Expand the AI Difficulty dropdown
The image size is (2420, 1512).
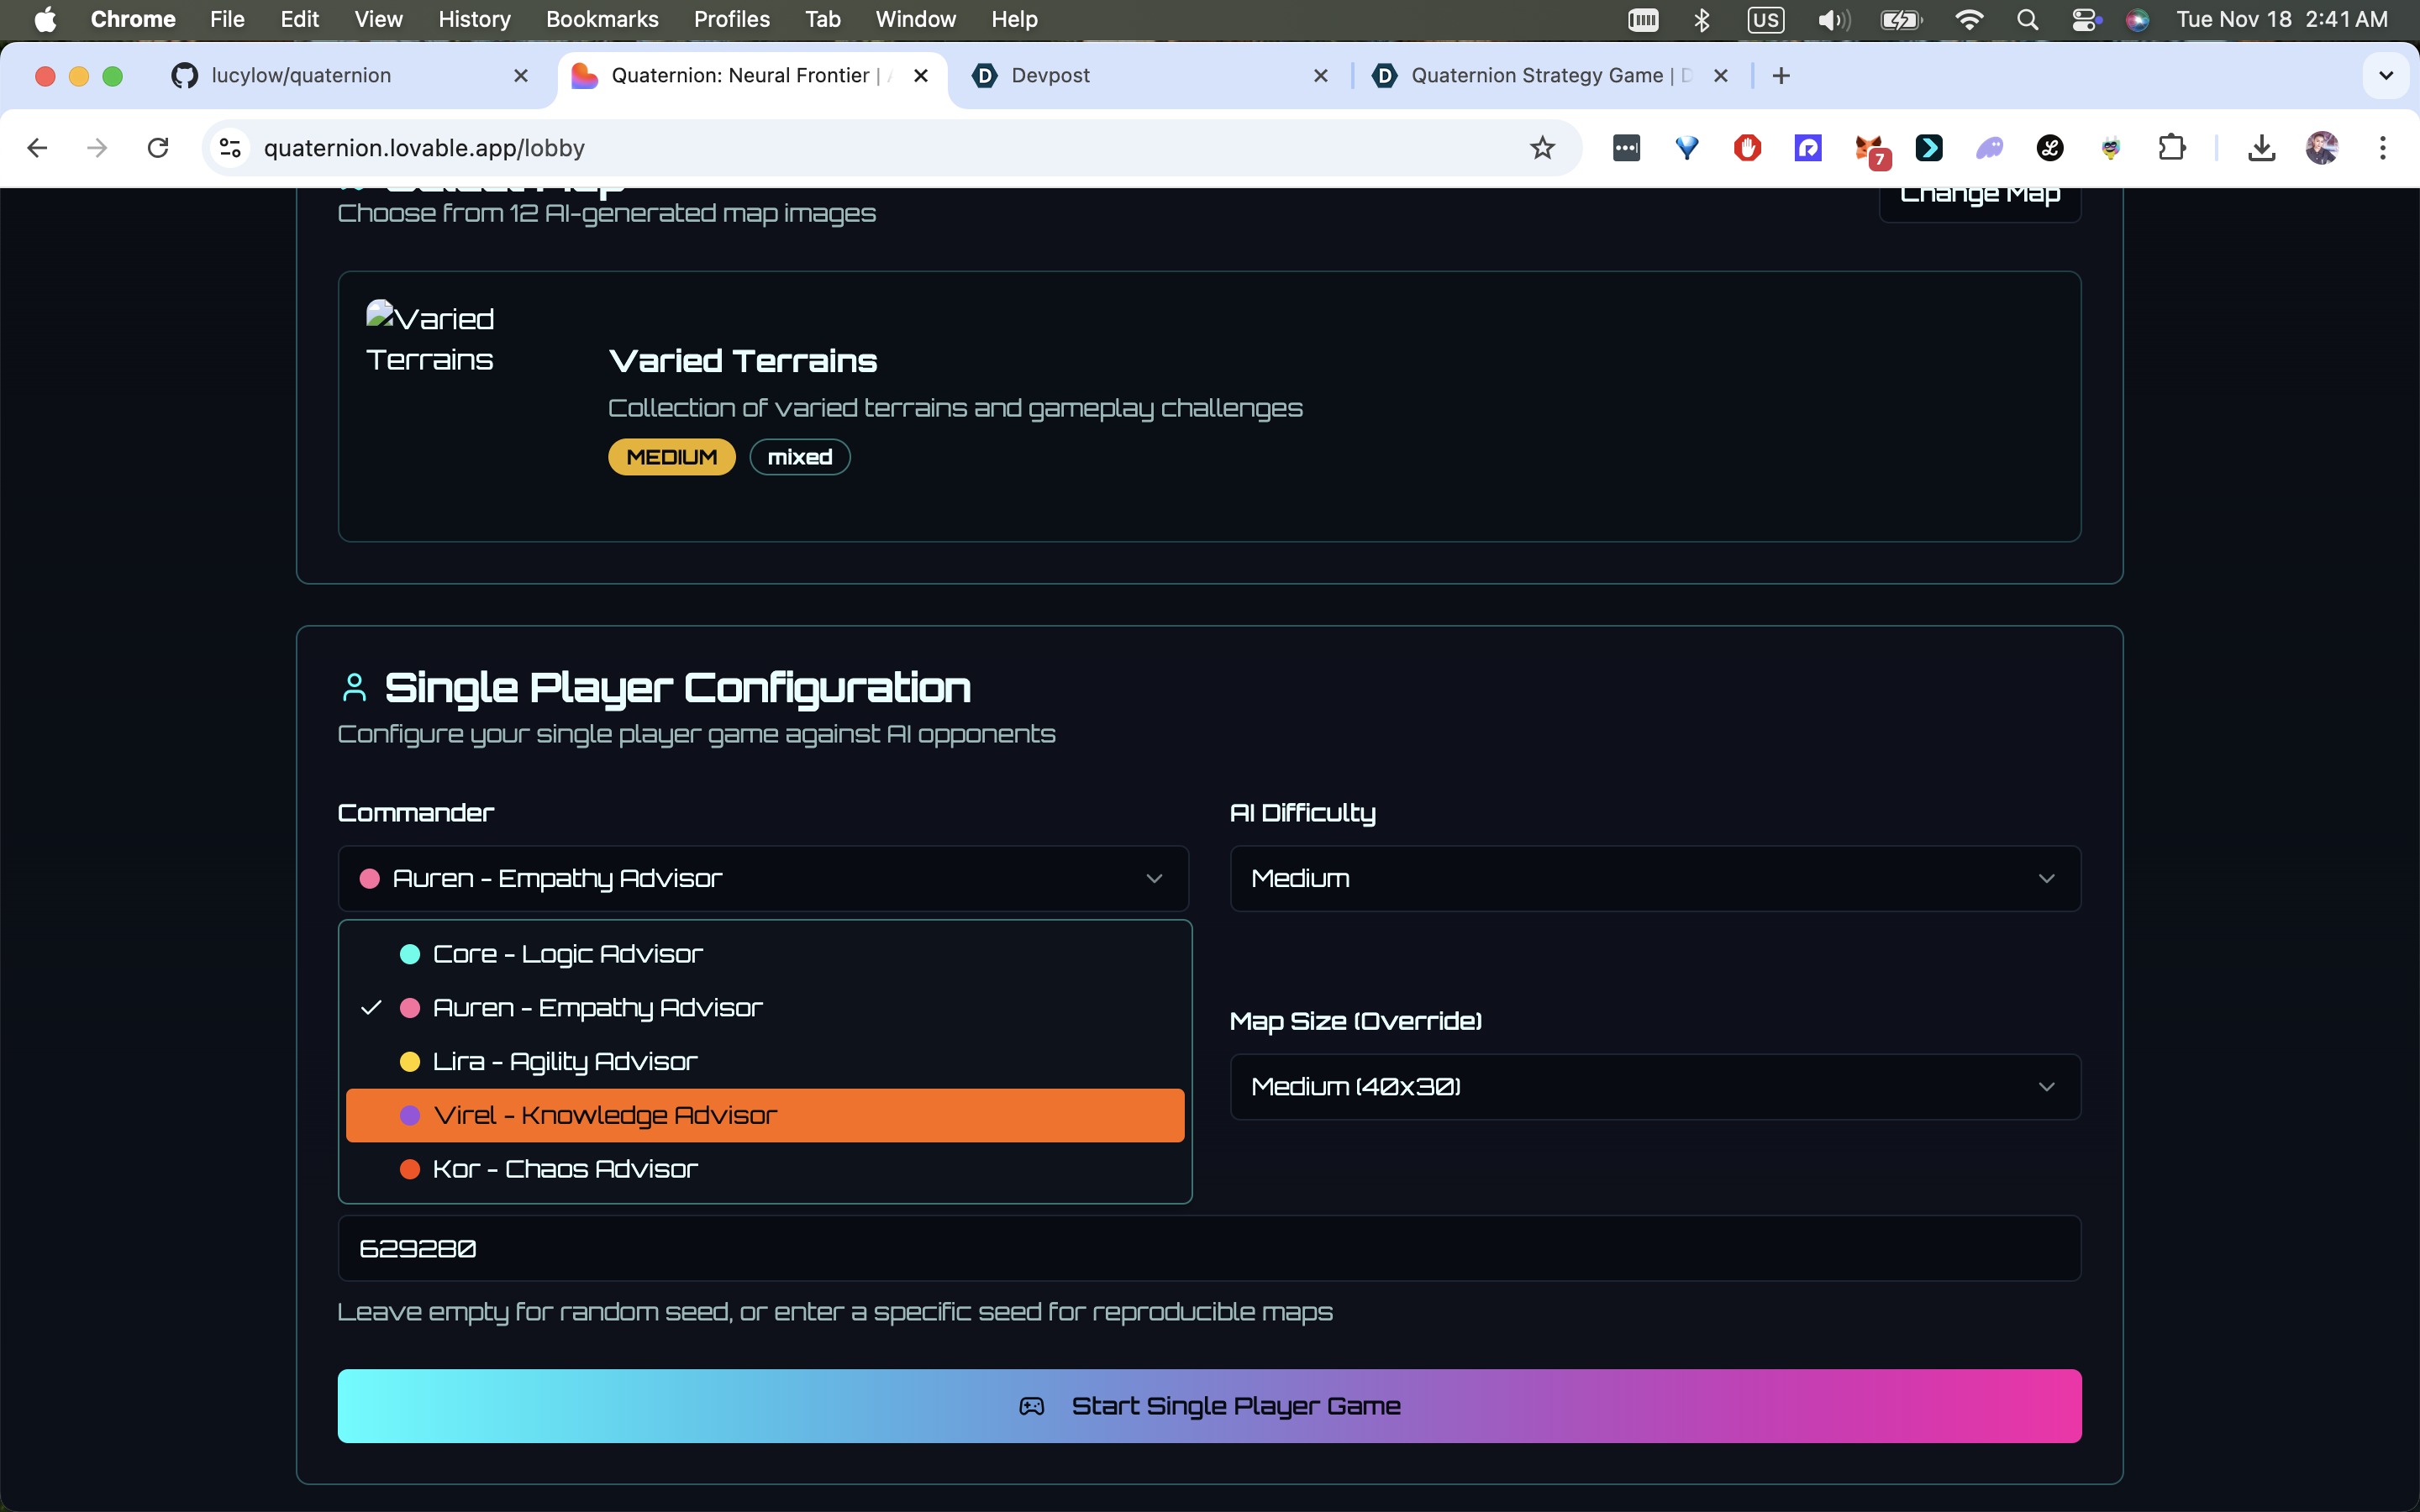(1654, 878)
